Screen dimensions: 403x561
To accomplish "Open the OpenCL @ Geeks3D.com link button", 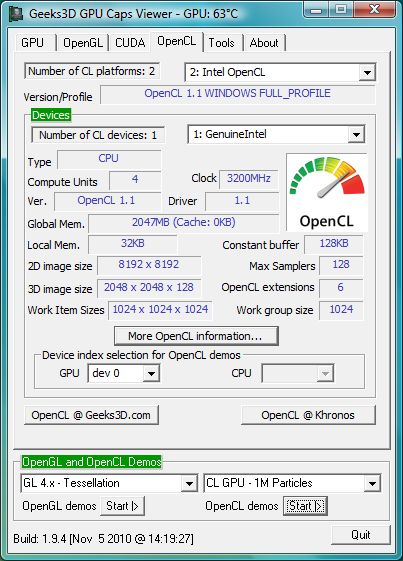I will click(x=91, y=415).
